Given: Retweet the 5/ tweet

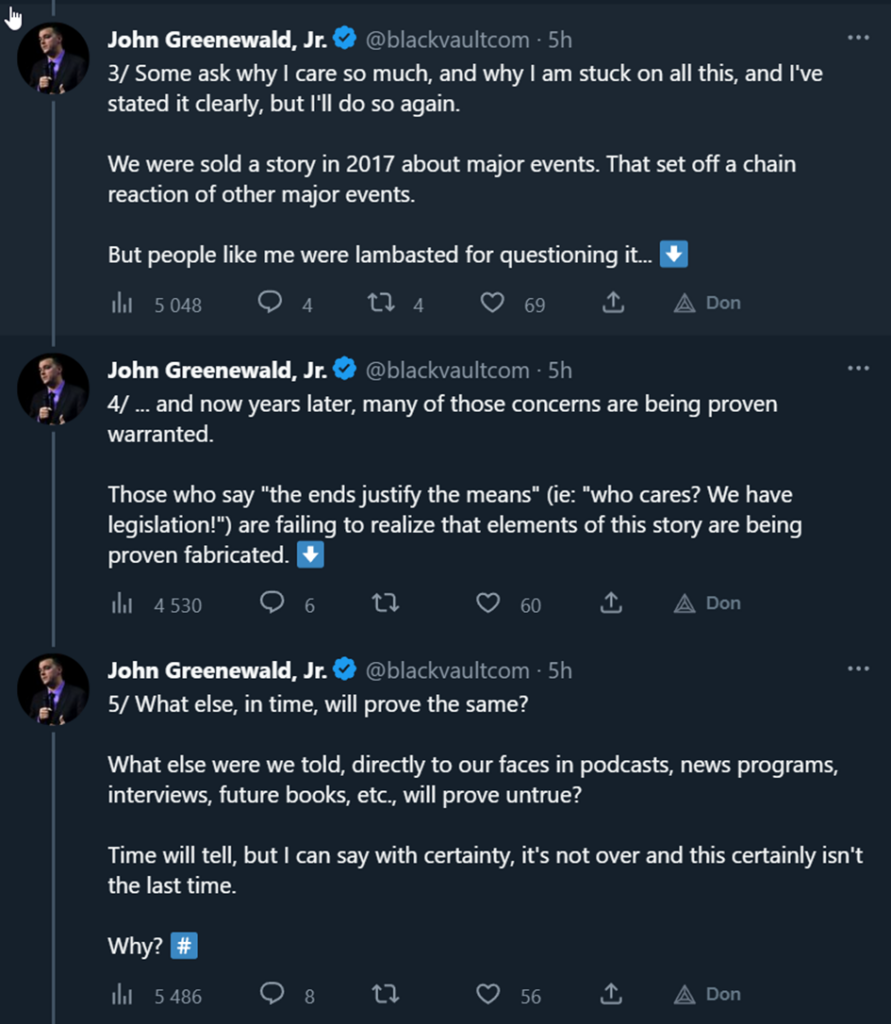Looking at the screenshot, I should click(385, 995).
